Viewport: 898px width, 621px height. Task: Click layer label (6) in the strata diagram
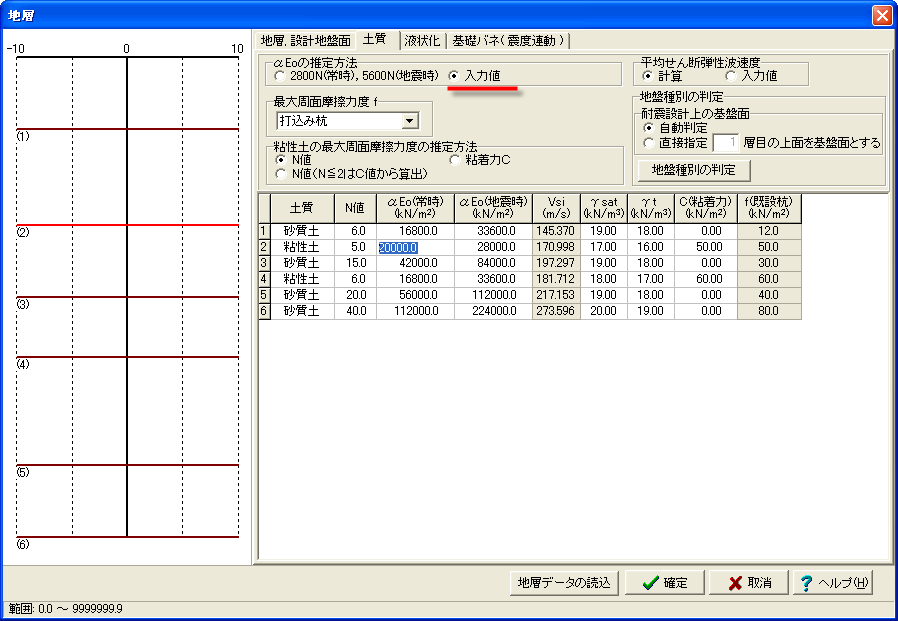pos(23,544)
